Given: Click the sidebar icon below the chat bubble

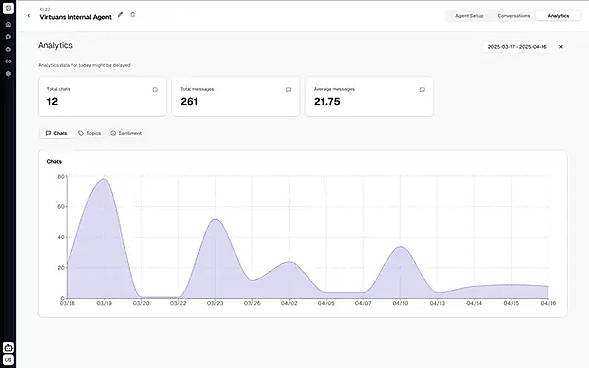Looking at the screenshot, I should click(x=8, y=49).
